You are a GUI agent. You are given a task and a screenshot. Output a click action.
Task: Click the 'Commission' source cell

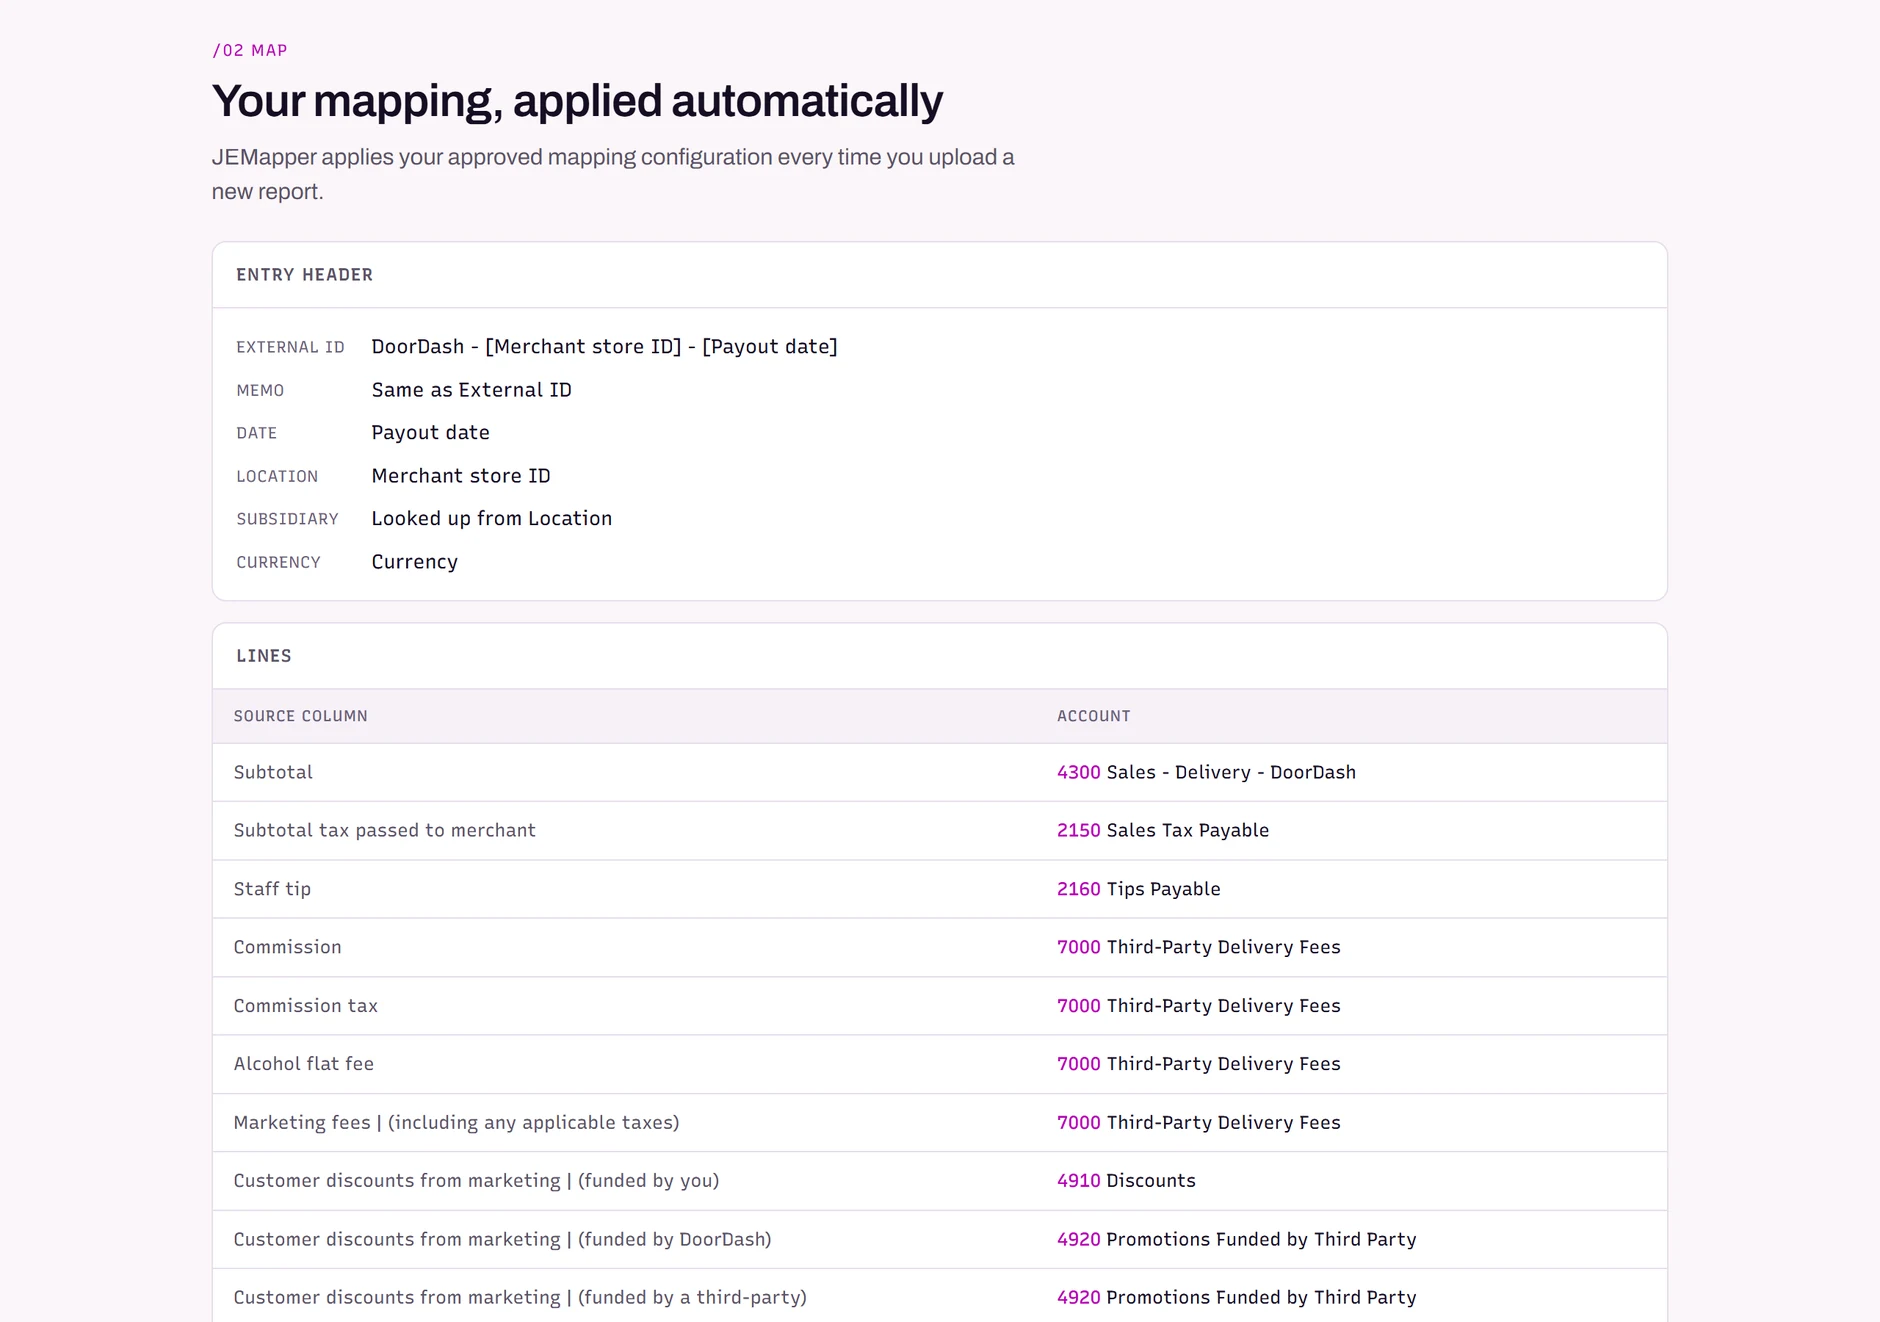(x=288, y=947)
